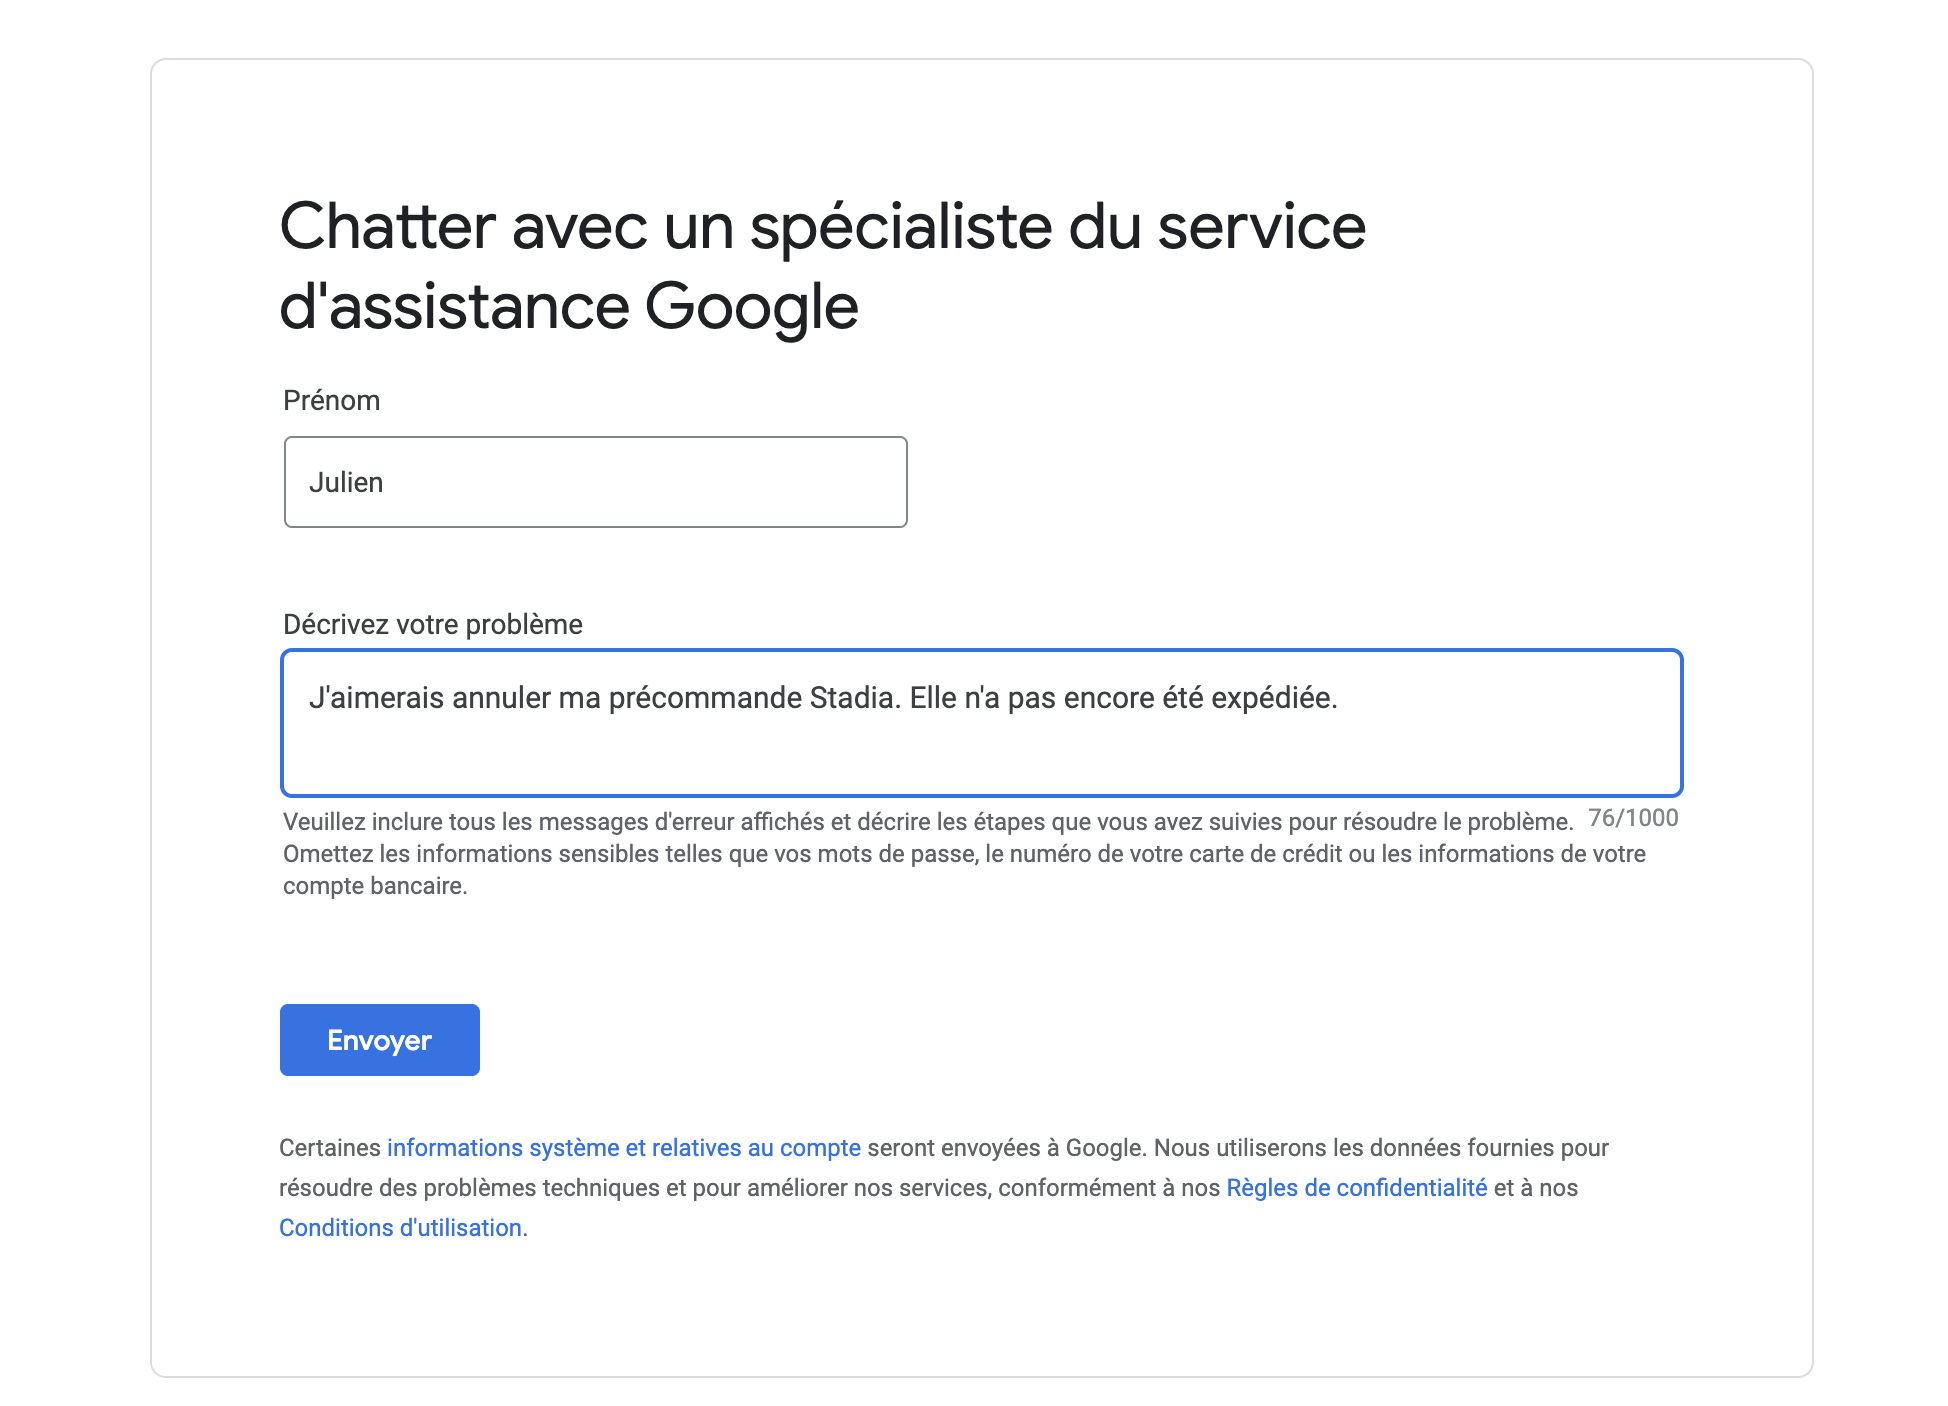
Task: Click the word Certaines in the disclaimer
Action: 330,1148
